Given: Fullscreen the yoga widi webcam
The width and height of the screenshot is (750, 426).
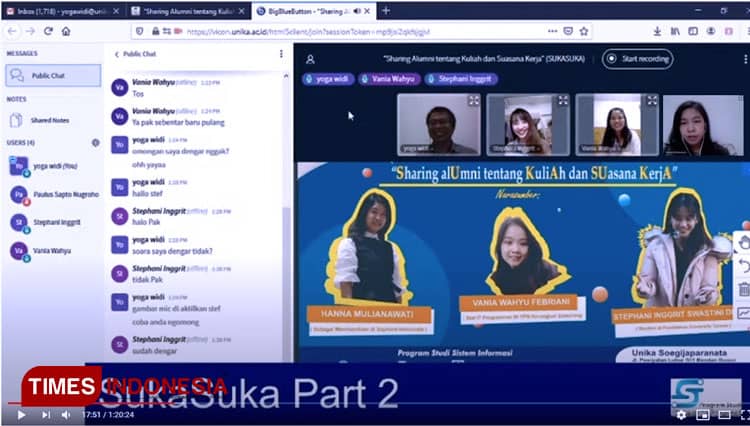Looking at the screenshot, I should tap(474, 101).
